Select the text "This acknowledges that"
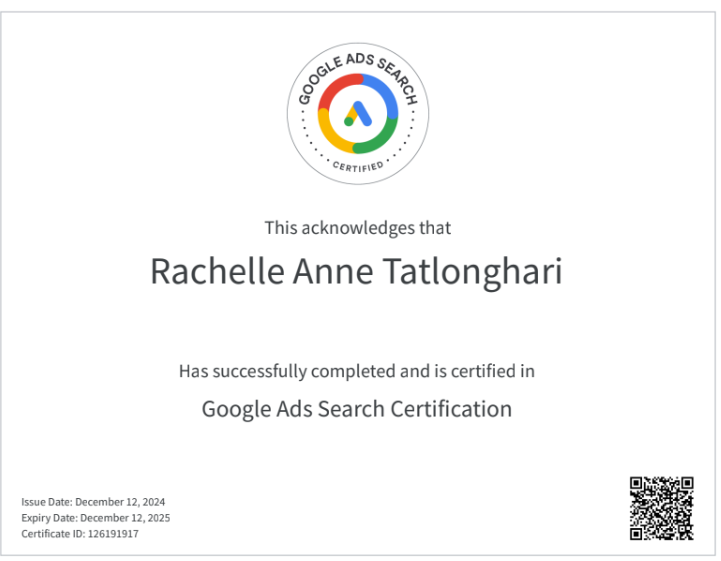This screenshot has width=721, height=561. coord(358,228)
